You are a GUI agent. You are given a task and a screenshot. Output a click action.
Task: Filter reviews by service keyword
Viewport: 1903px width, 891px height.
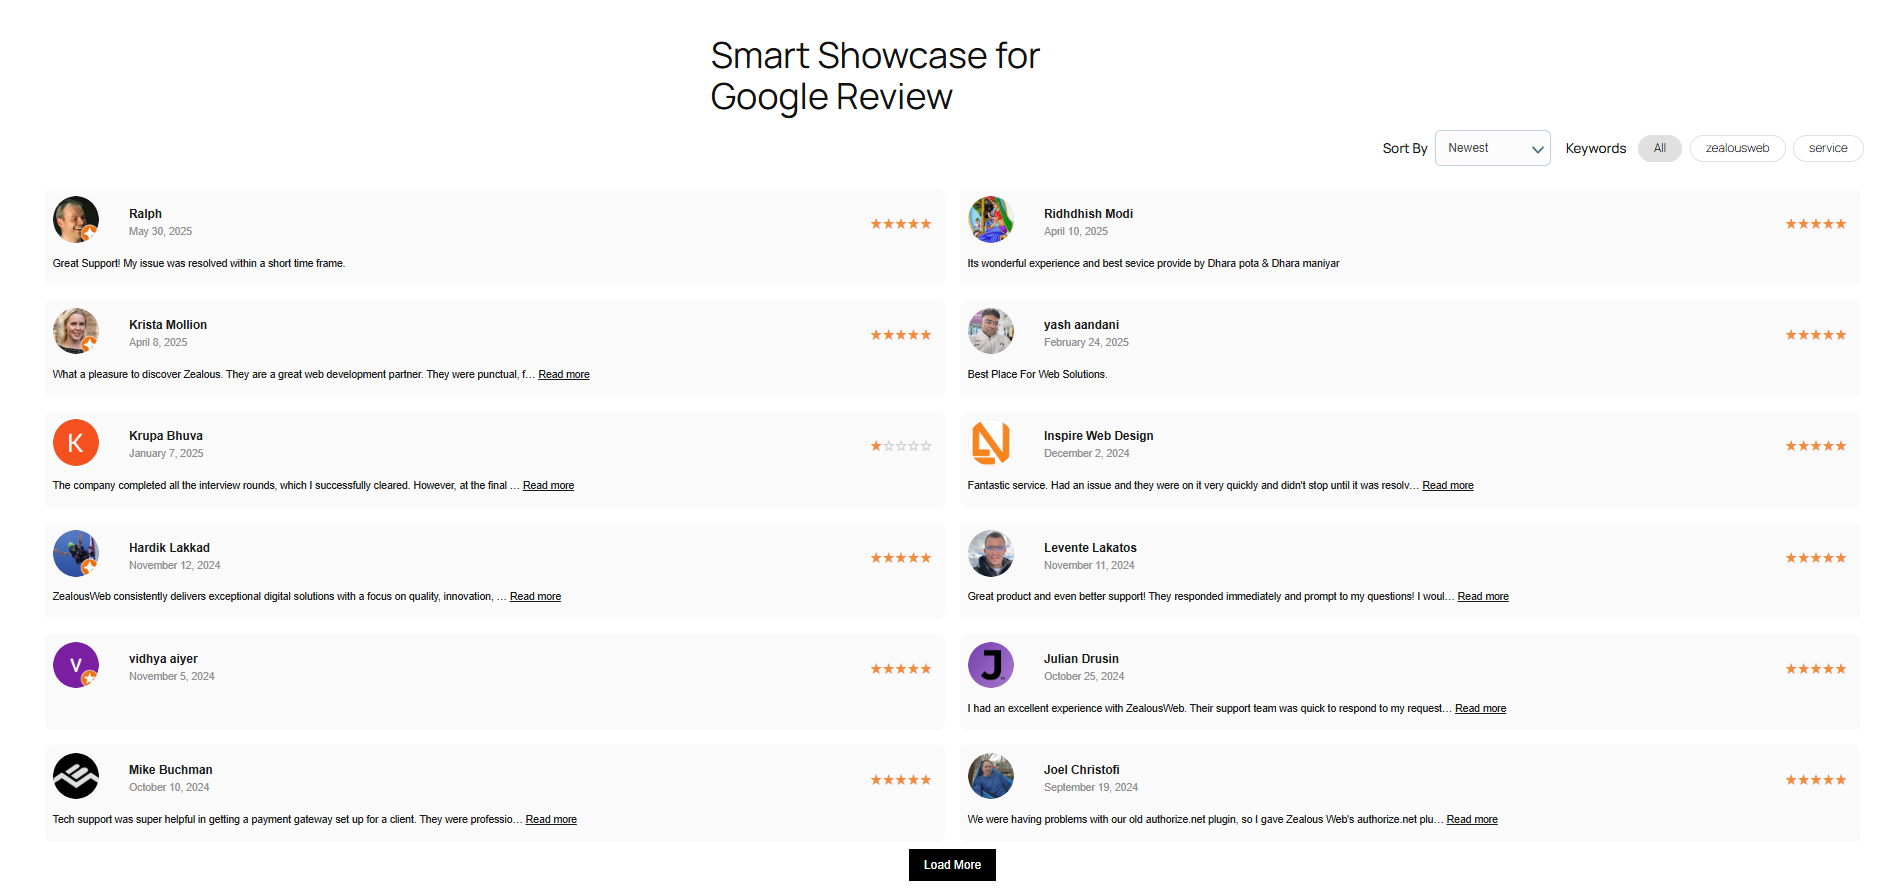[1827, 148]
